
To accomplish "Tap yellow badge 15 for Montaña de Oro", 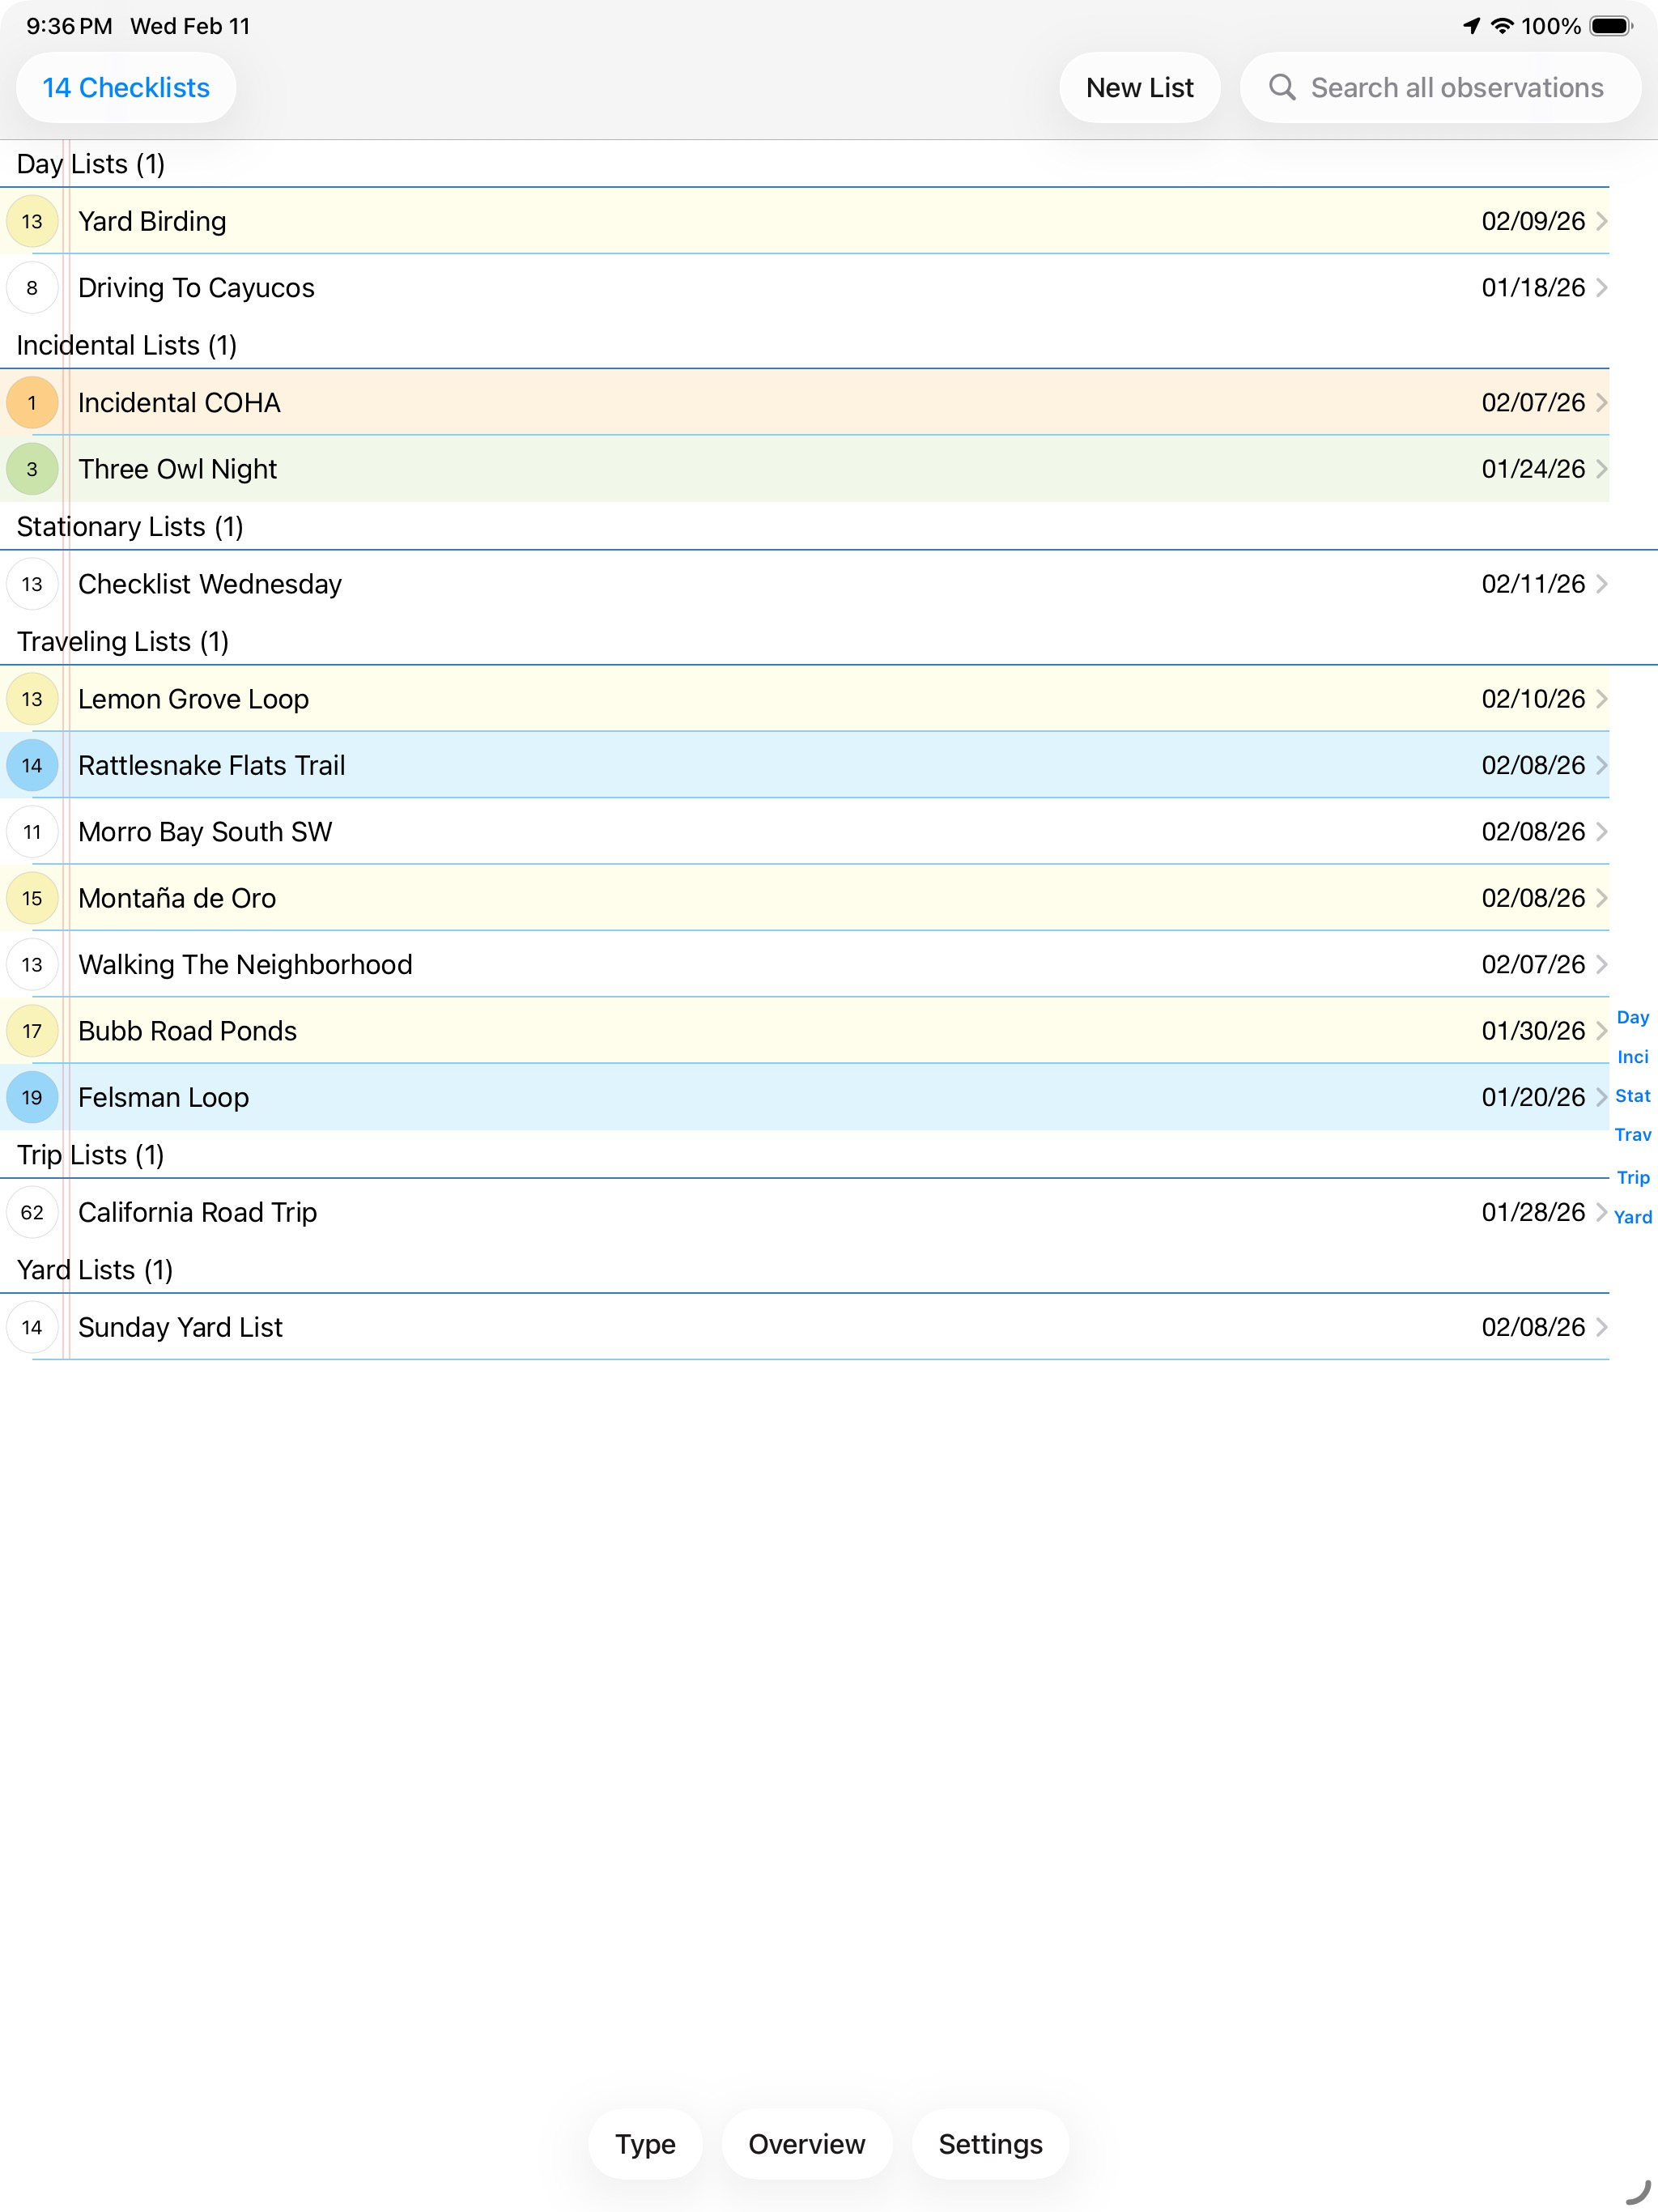I will point(32,898).
